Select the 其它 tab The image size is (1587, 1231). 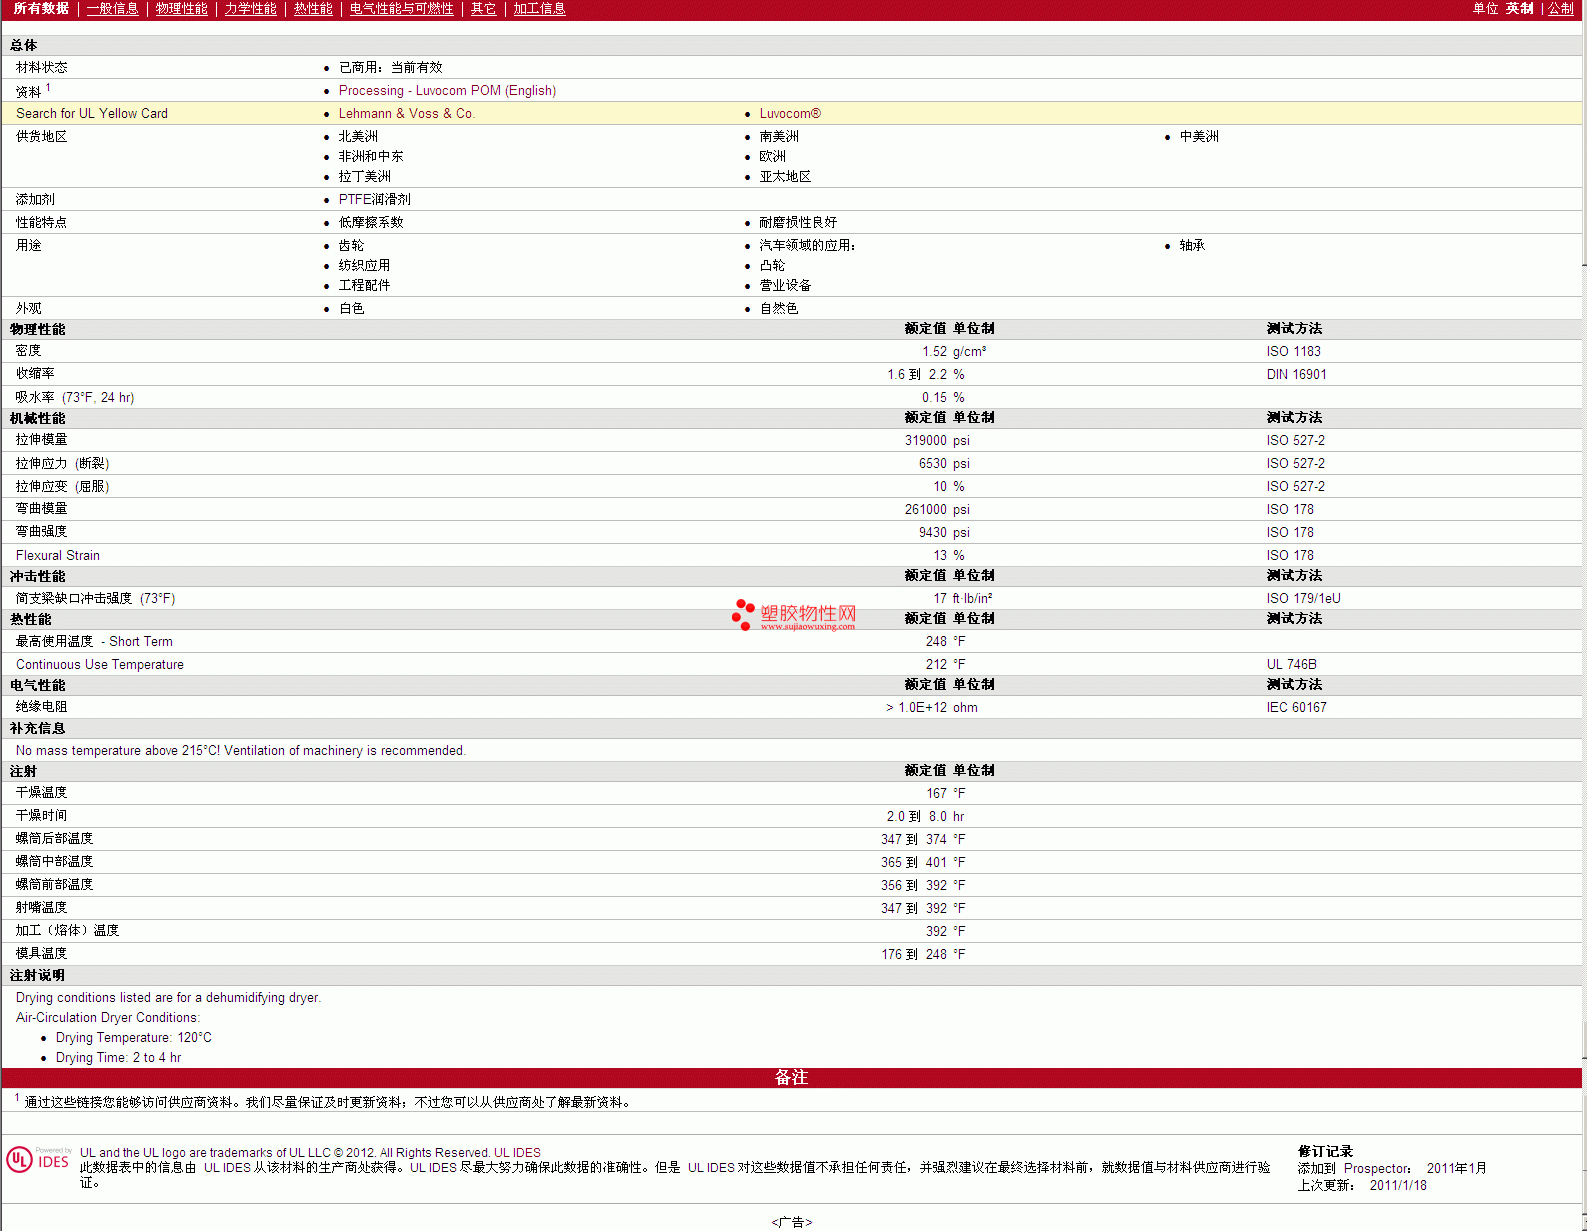click(483, 9)
